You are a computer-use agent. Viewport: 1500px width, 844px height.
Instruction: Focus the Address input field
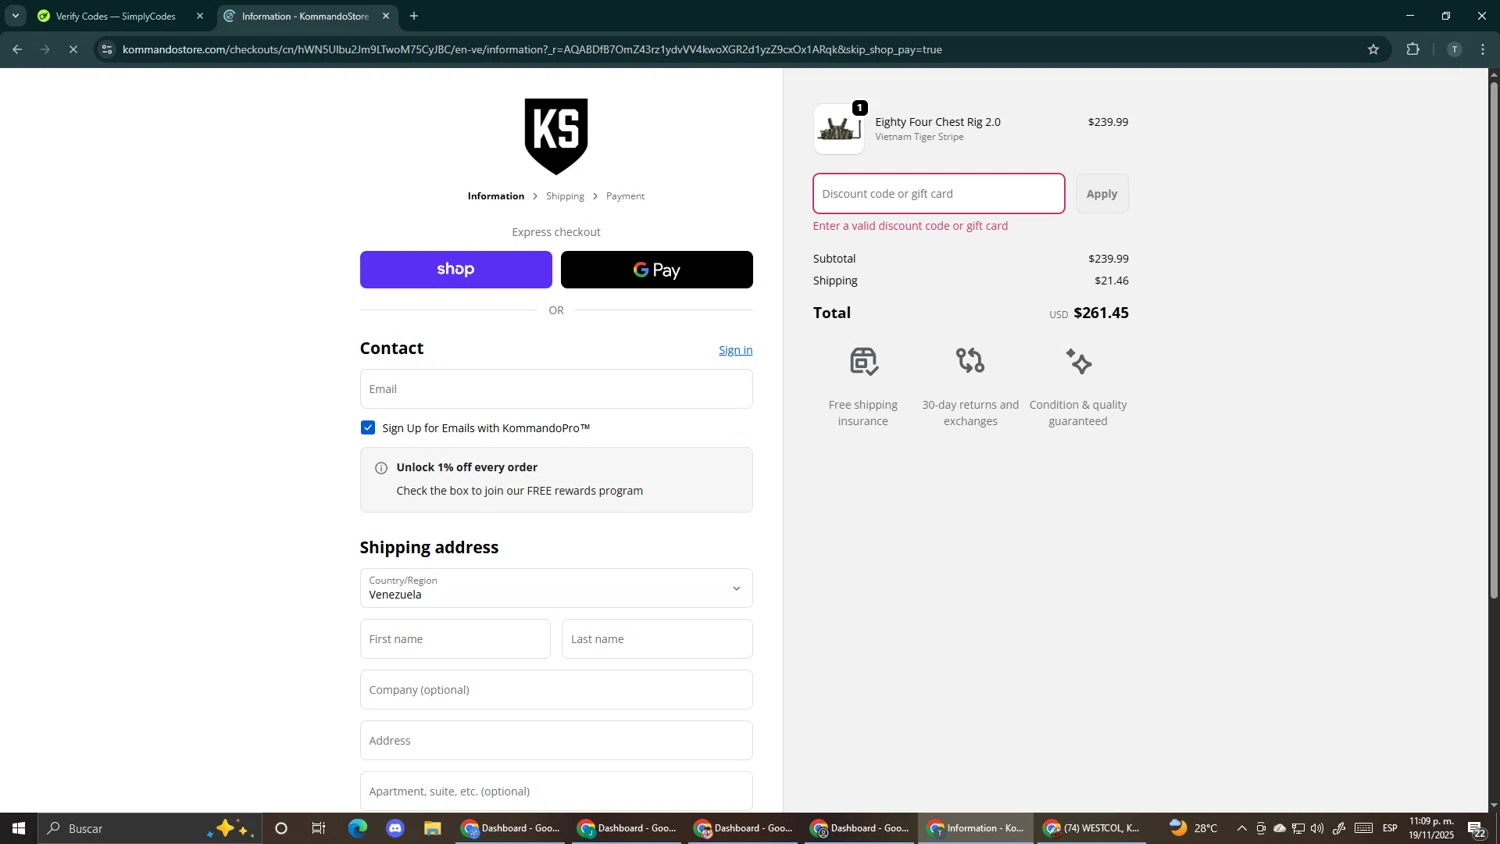click(556, 741)
